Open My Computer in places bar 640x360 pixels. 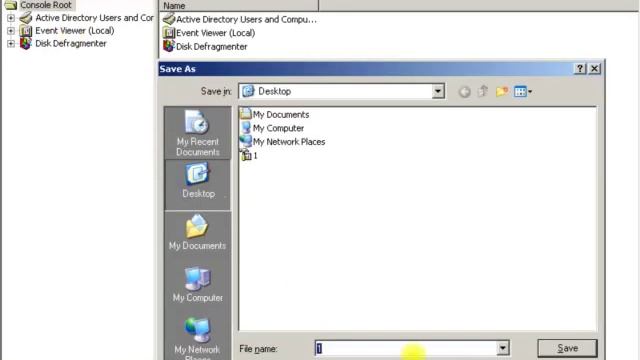click(198, 284)
